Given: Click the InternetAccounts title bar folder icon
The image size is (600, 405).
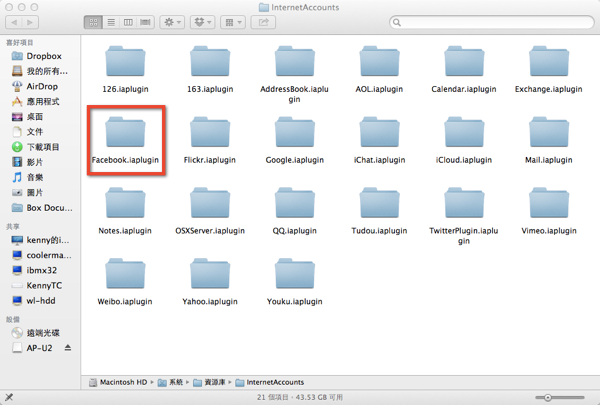Looking at the screenshot, I should pyautogui.click(x=264, y=7).
